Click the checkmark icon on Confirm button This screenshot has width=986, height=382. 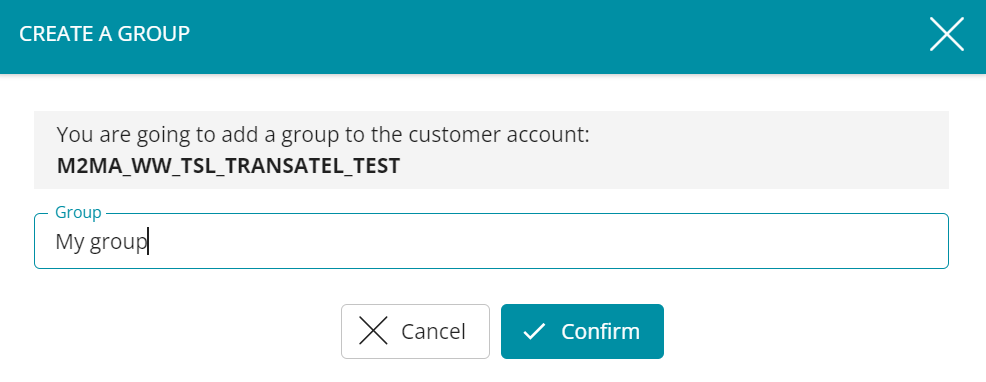534,332
